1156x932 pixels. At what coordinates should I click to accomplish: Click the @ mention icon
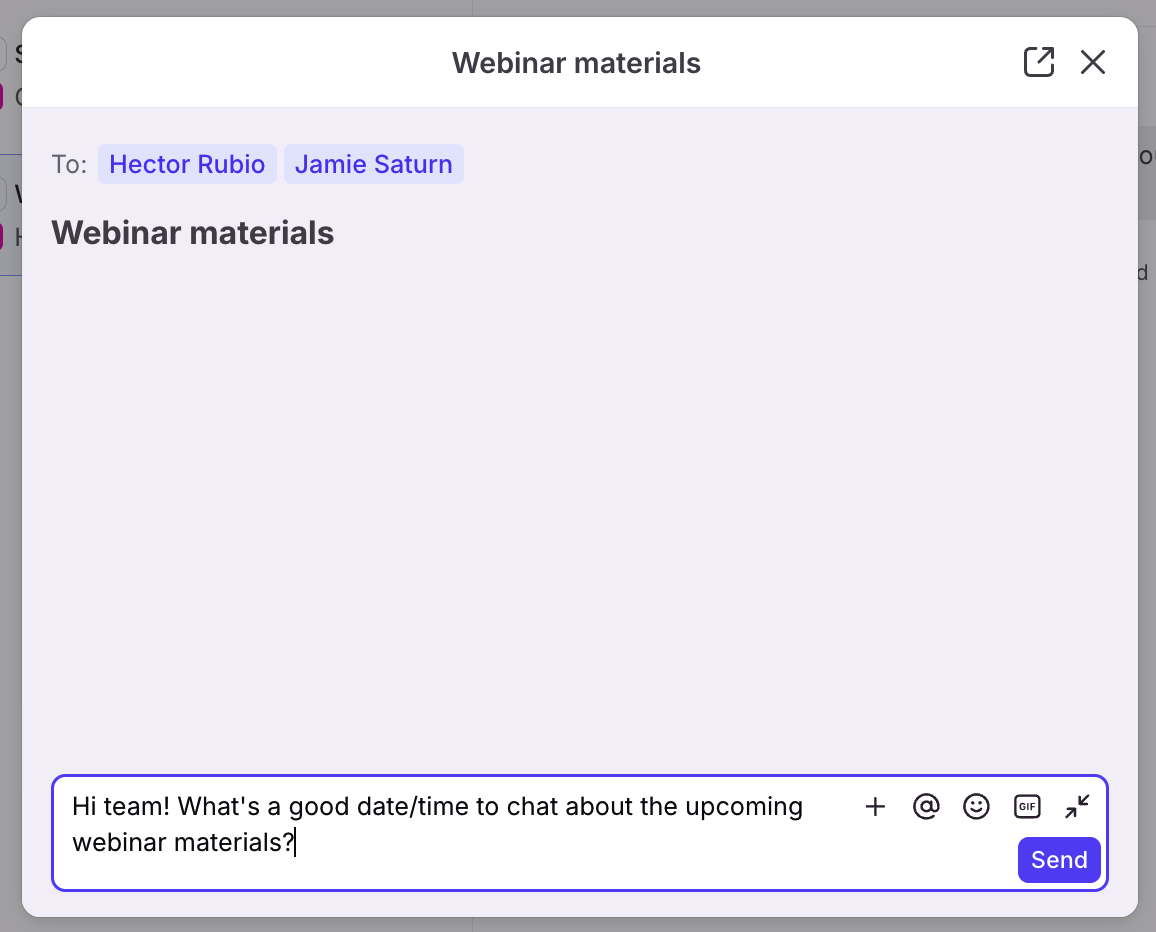[926, 807]
